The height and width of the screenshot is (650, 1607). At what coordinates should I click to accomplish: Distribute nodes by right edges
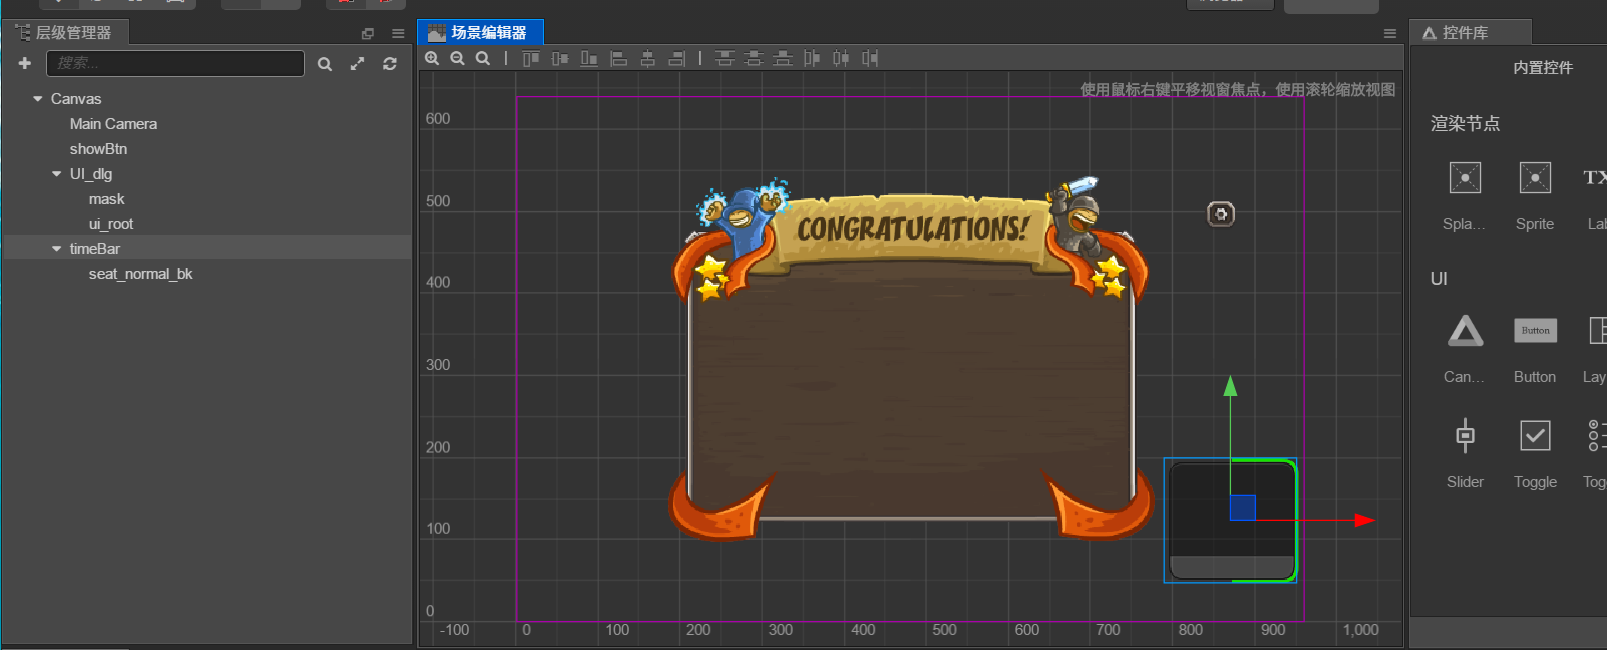click(x=870, y=58)
